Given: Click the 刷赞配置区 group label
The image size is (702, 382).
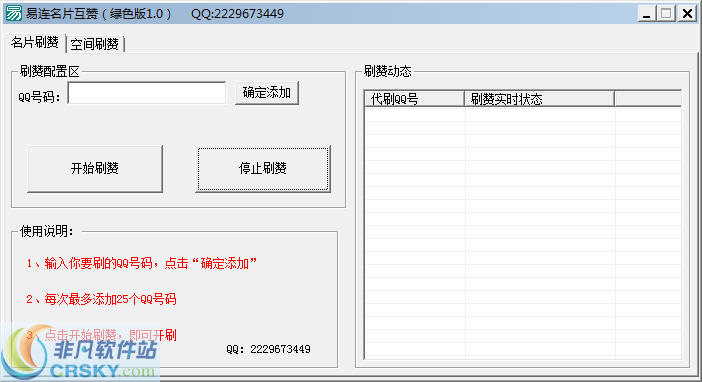Looking at the screenshot, I should [50, 71].
